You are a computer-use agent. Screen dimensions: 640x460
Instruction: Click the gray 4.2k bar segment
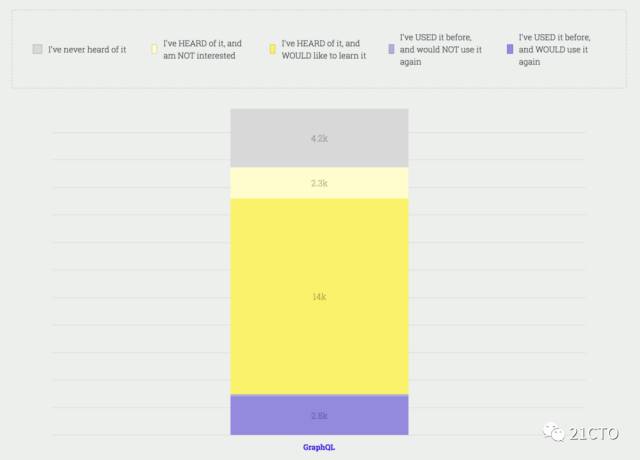coord(319,138)
